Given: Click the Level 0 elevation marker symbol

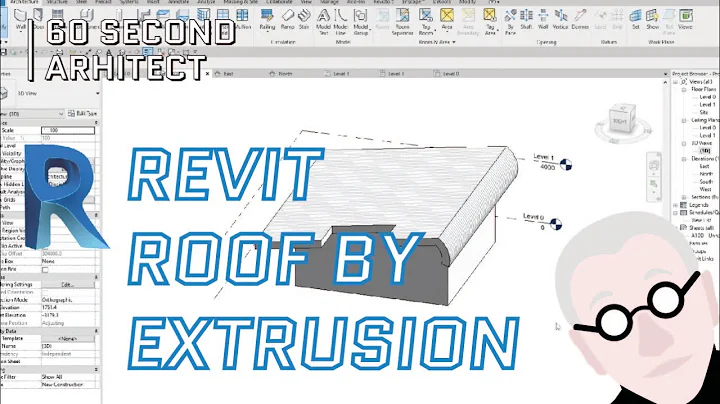Looking at the screenshot, I should click(x=556, y=224).
